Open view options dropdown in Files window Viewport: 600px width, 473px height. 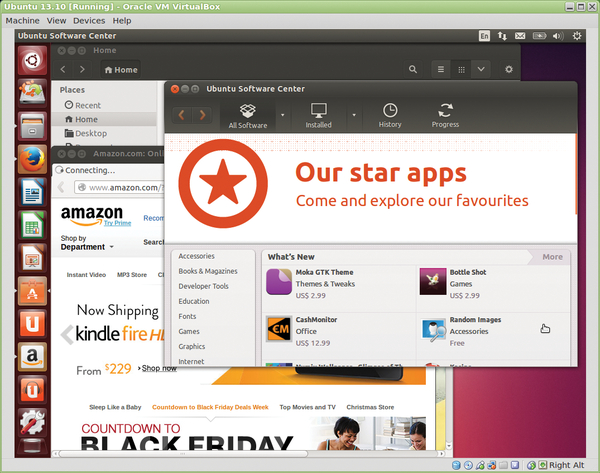click(481, 70)
